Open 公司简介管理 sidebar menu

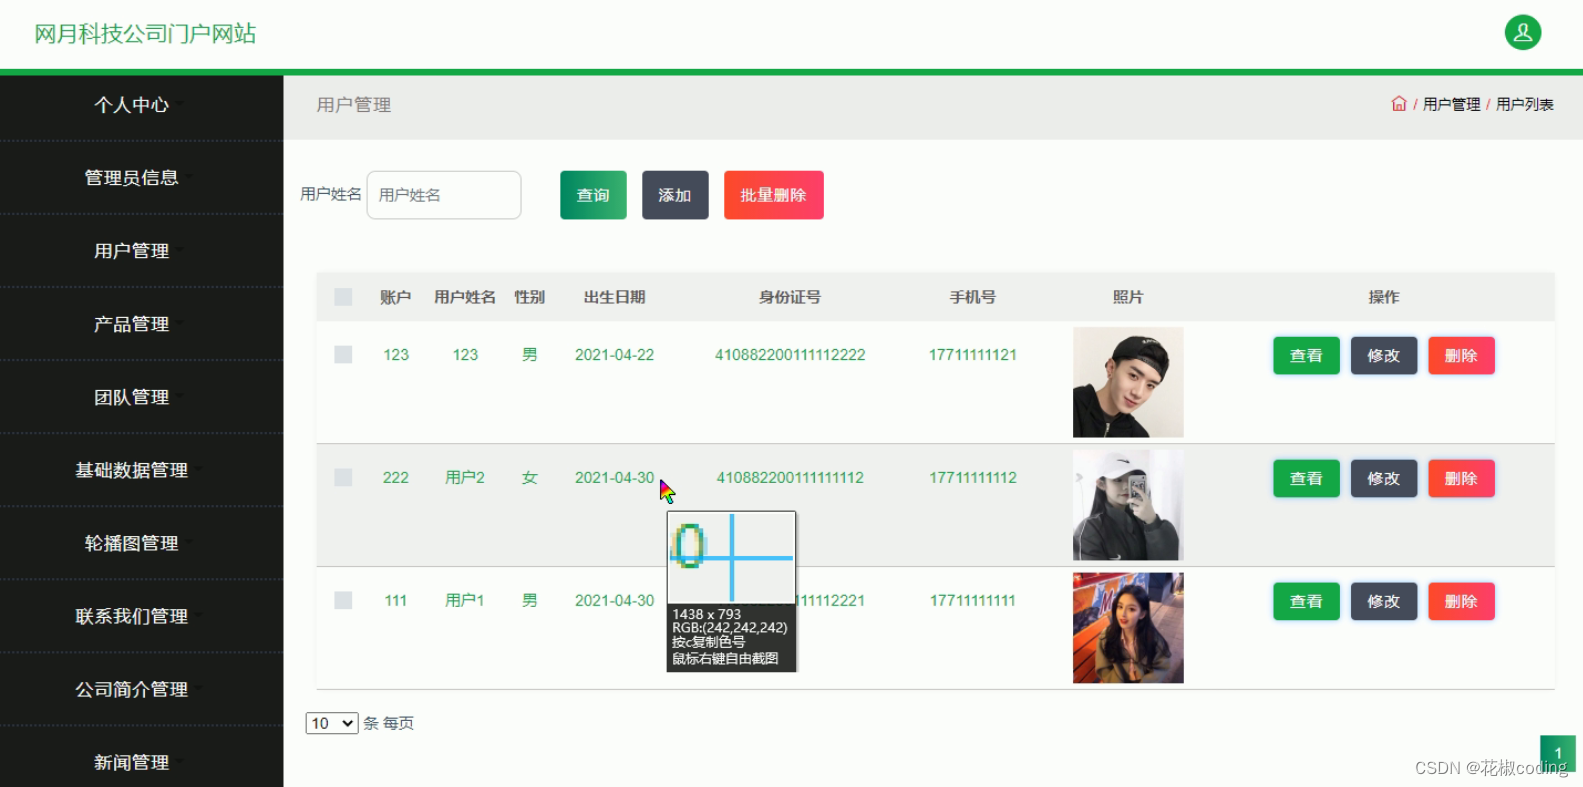(x=131, y=689)
